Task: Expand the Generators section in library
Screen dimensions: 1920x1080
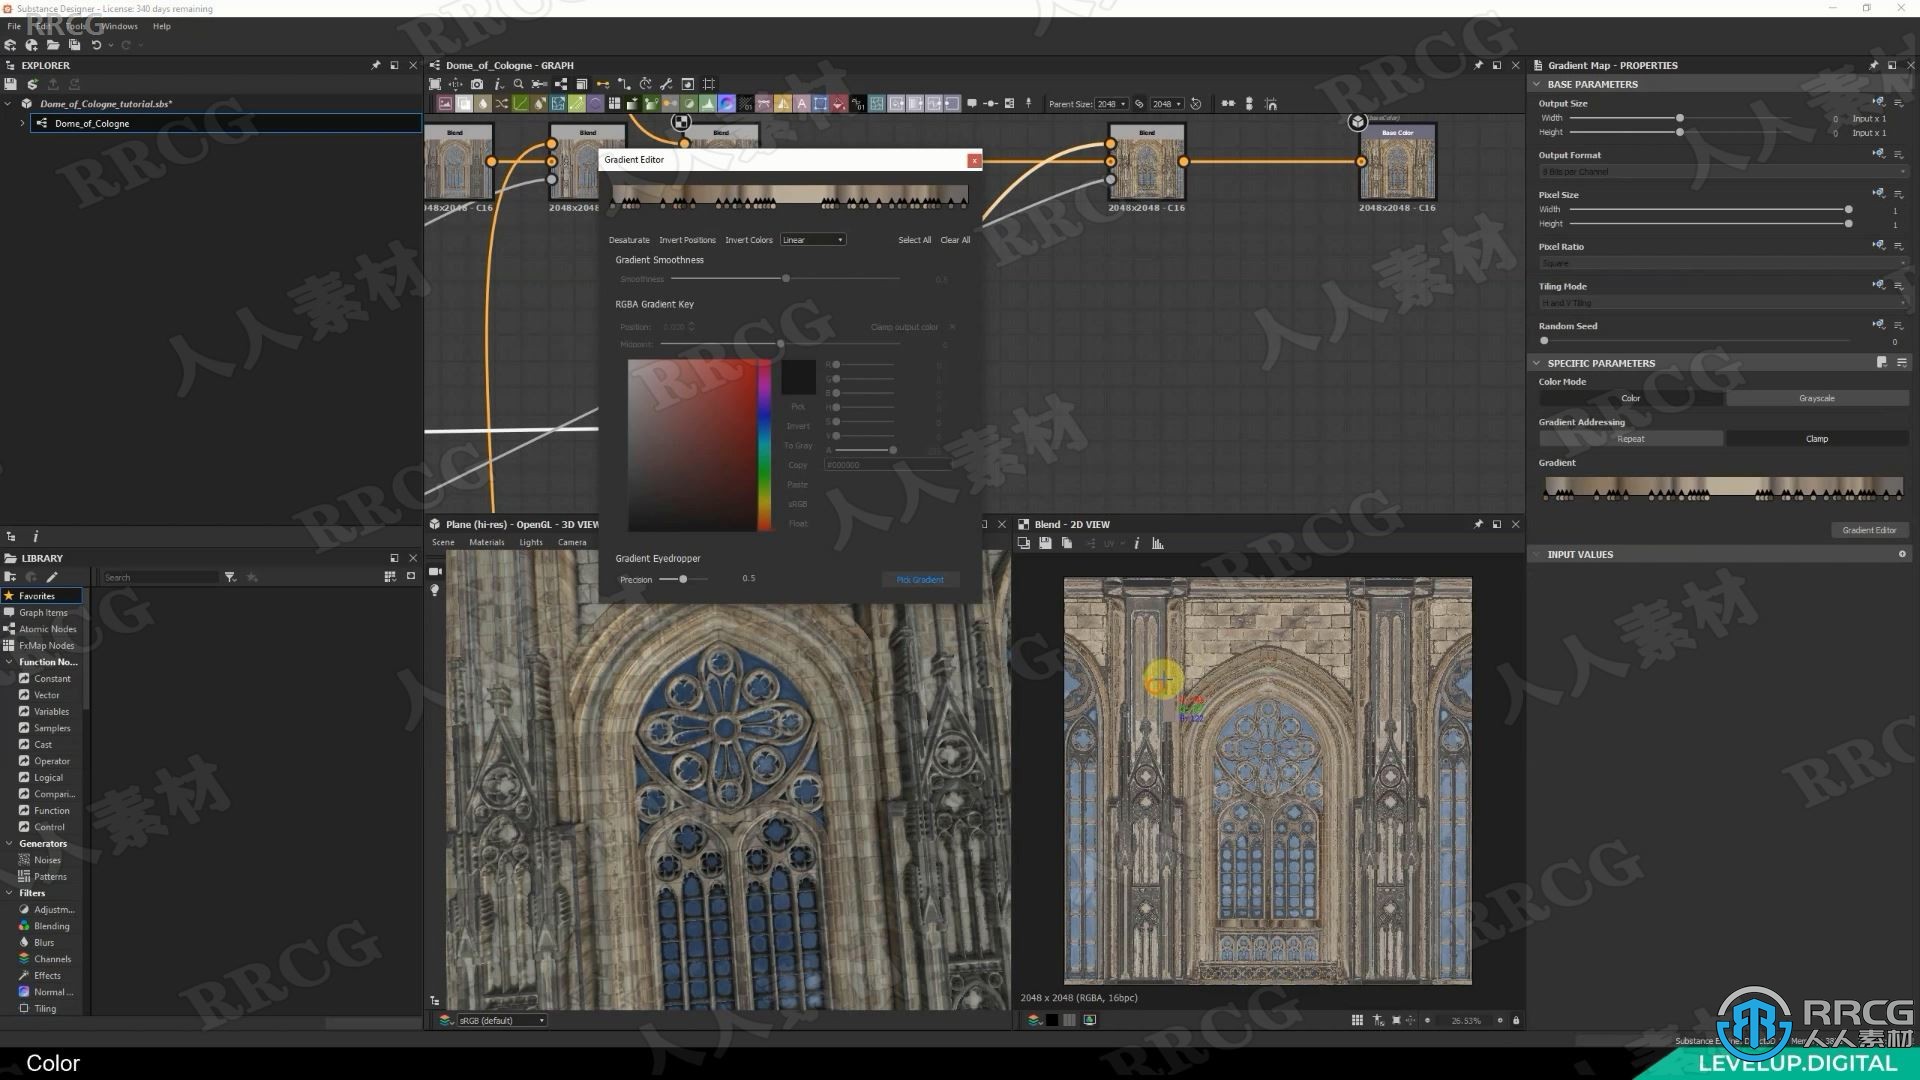Action: point(11,843)
